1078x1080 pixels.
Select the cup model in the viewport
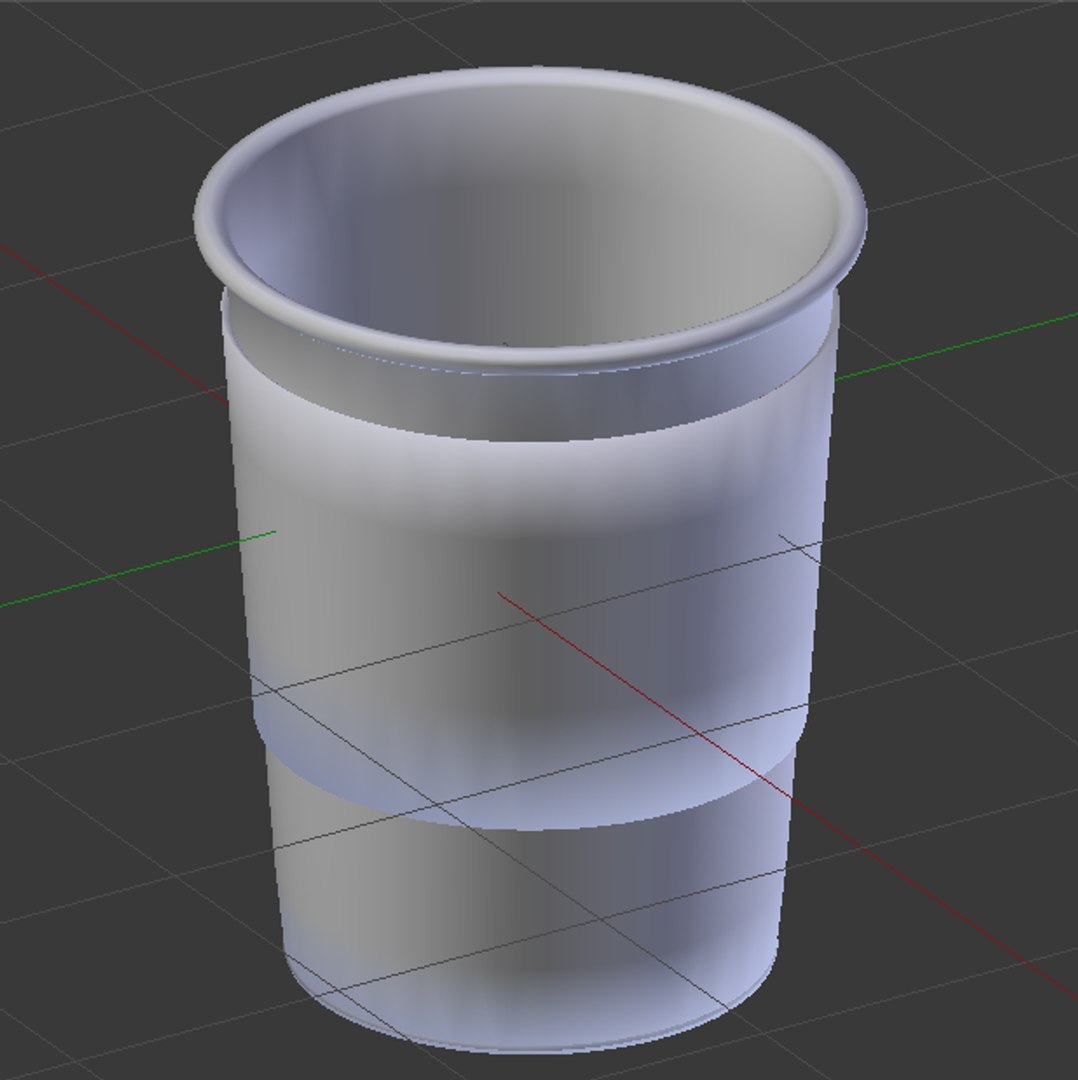coord(530,560)
